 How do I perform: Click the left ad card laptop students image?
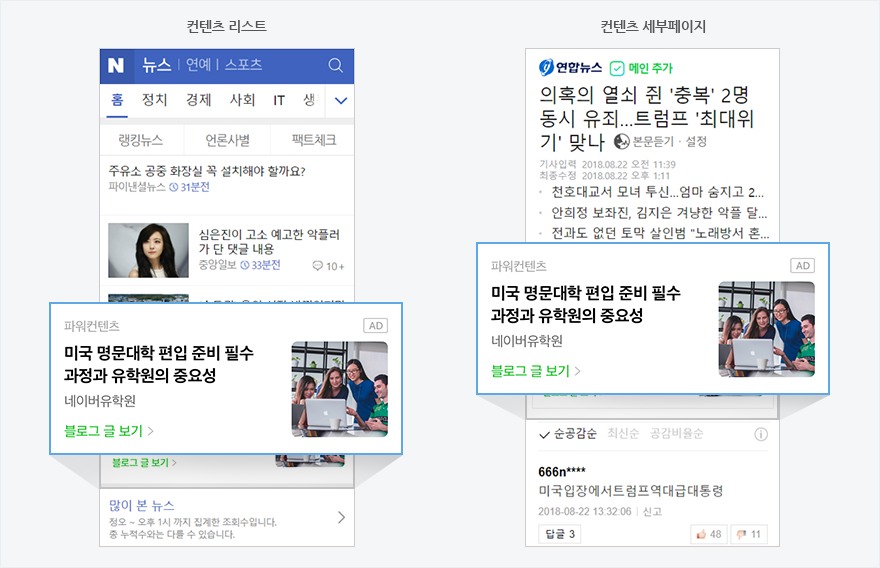[x=340, y=389]
